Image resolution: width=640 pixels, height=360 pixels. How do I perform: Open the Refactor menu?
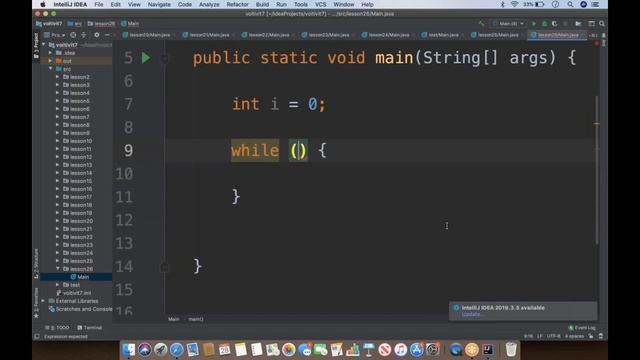[237, 4]
